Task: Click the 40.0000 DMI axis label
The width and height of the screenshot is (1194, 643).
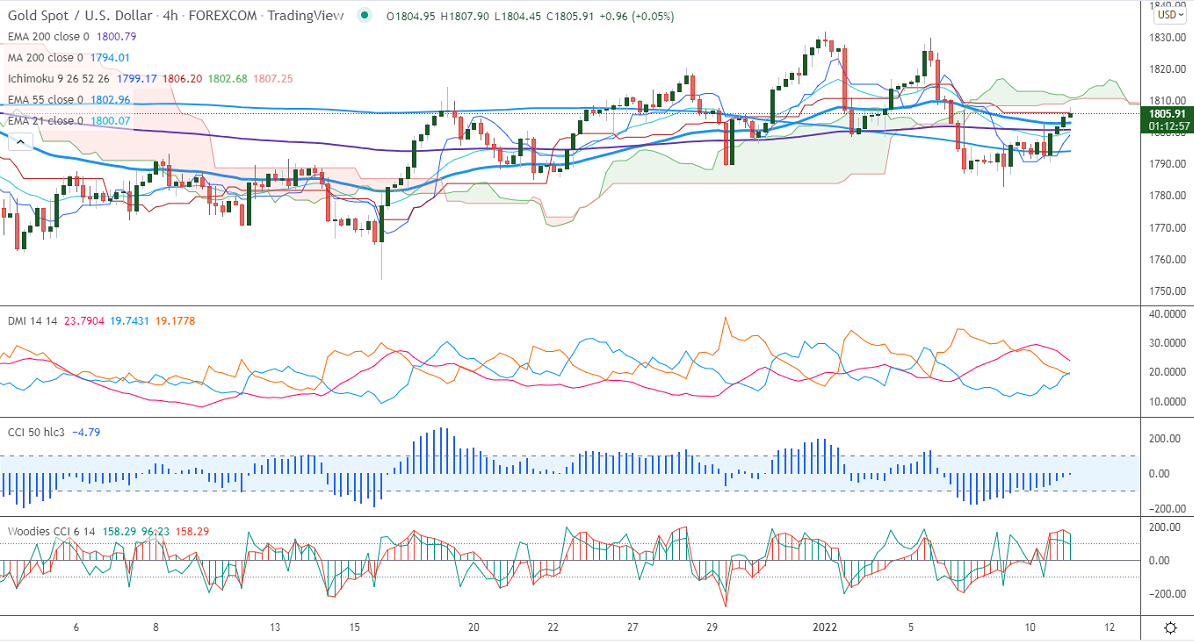Action: tap(1167, 314)
